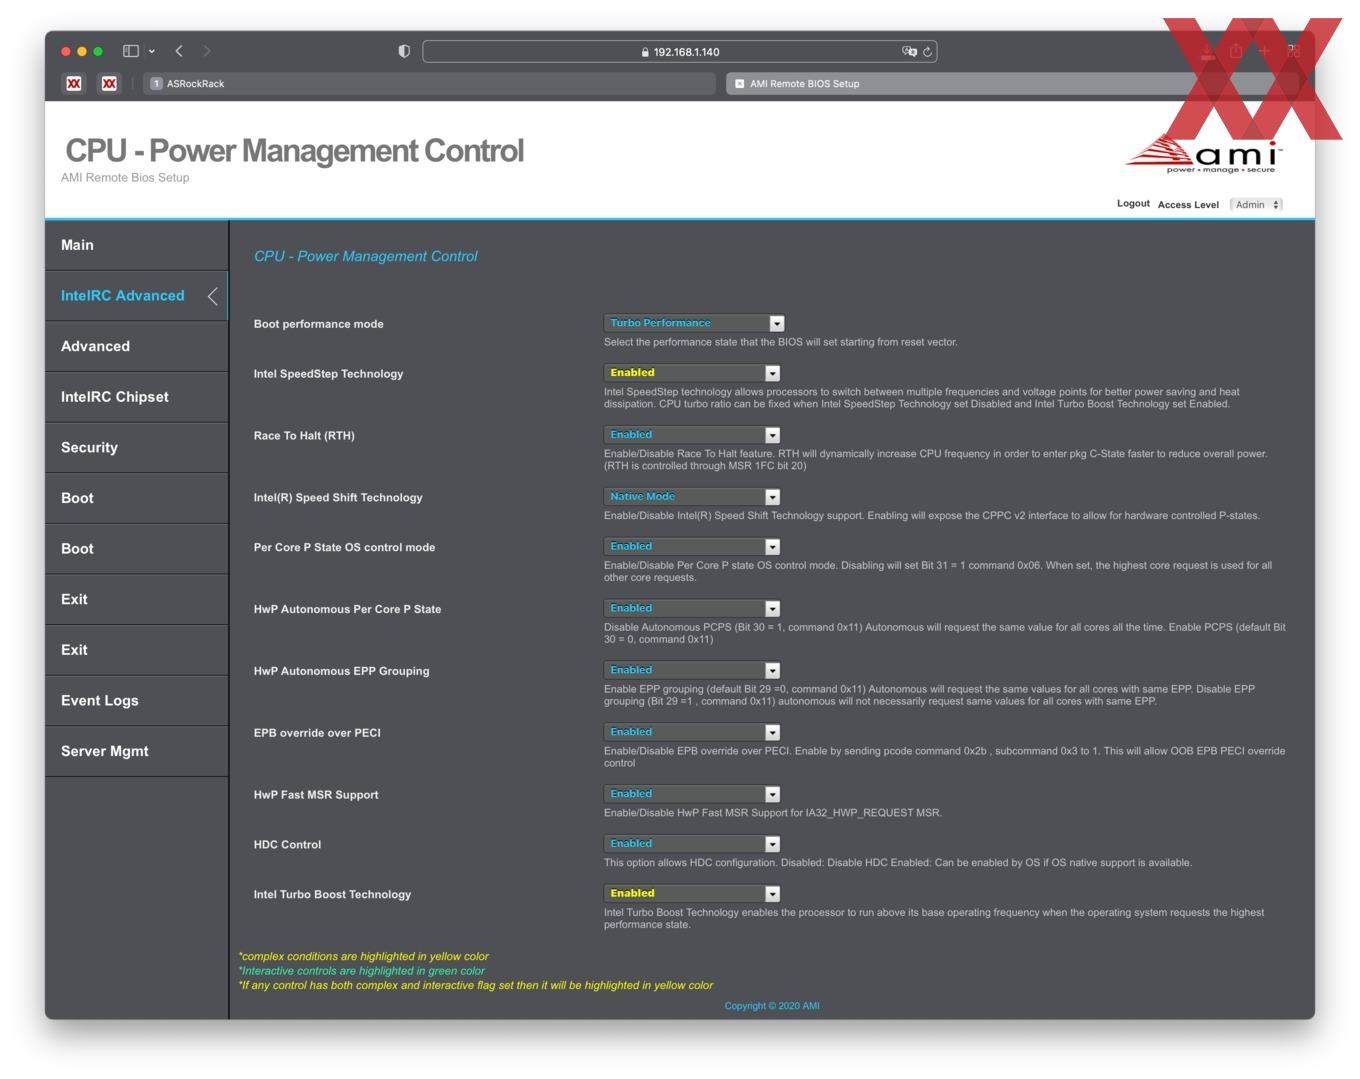This screenshot has width=1360, height=1079.
Task: Open HDC Control dropdown
Action: point(692,845)
